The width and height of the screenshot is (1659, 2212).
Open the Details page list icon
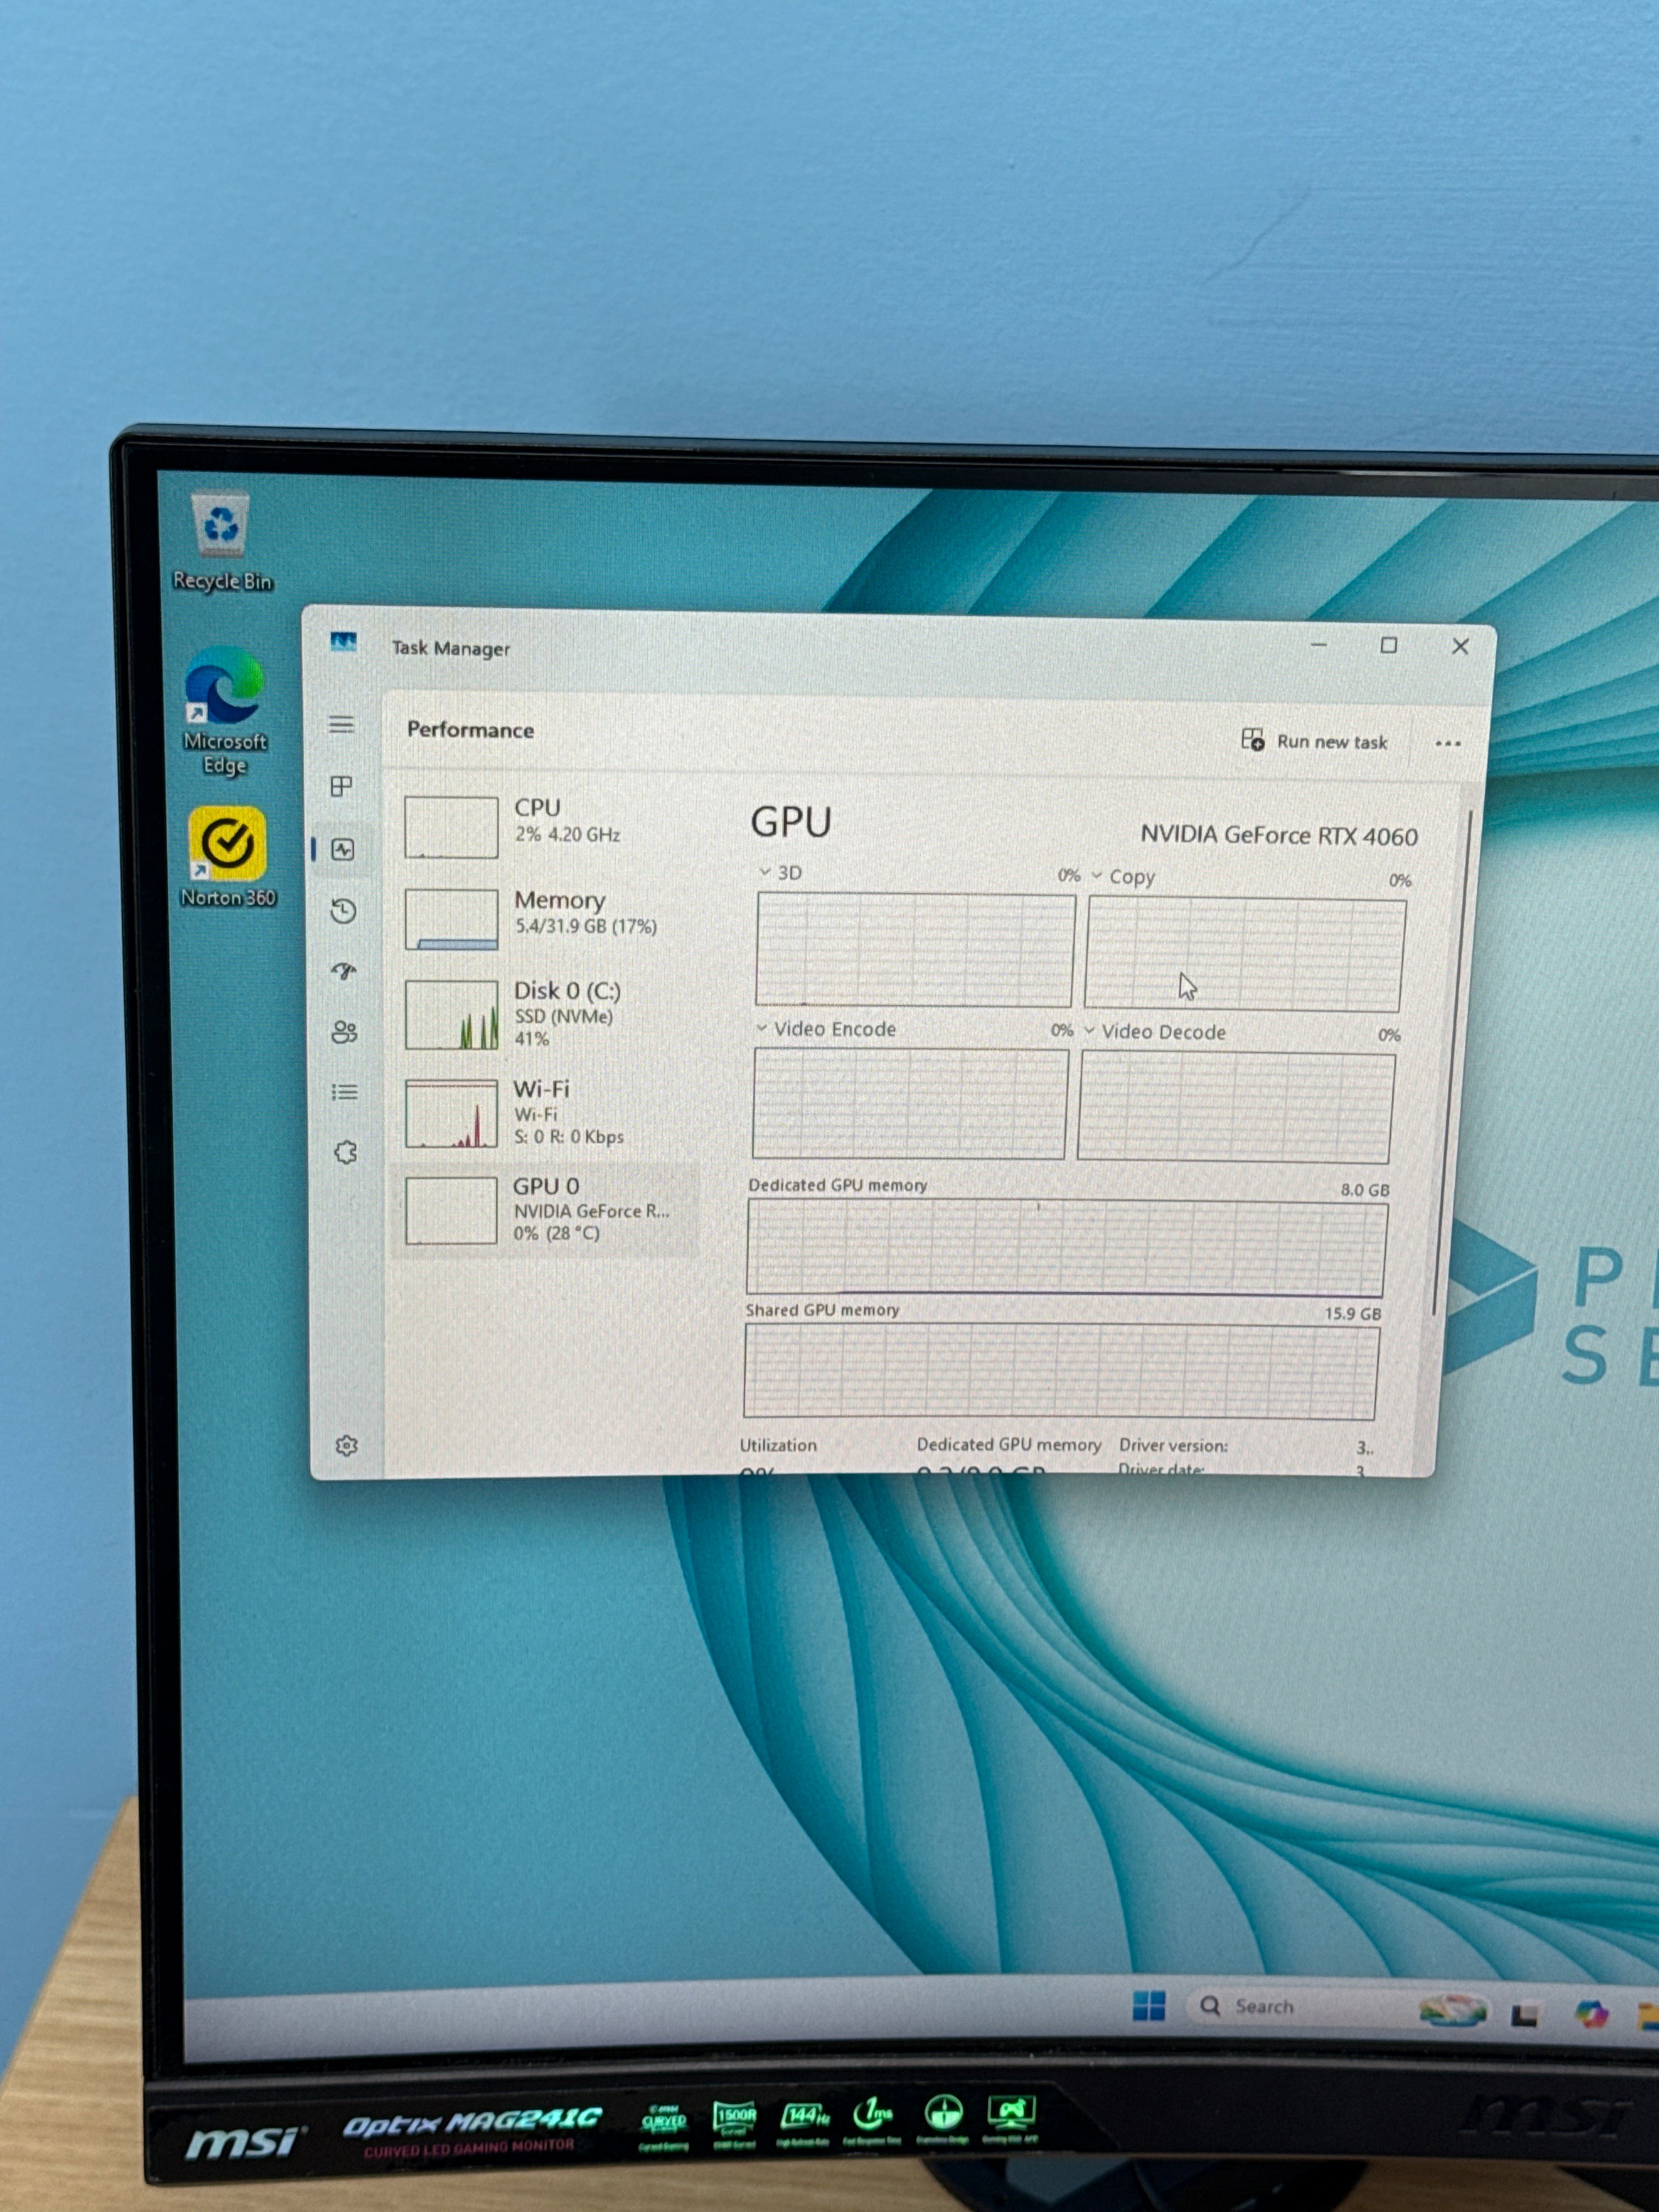point(345,1091)
